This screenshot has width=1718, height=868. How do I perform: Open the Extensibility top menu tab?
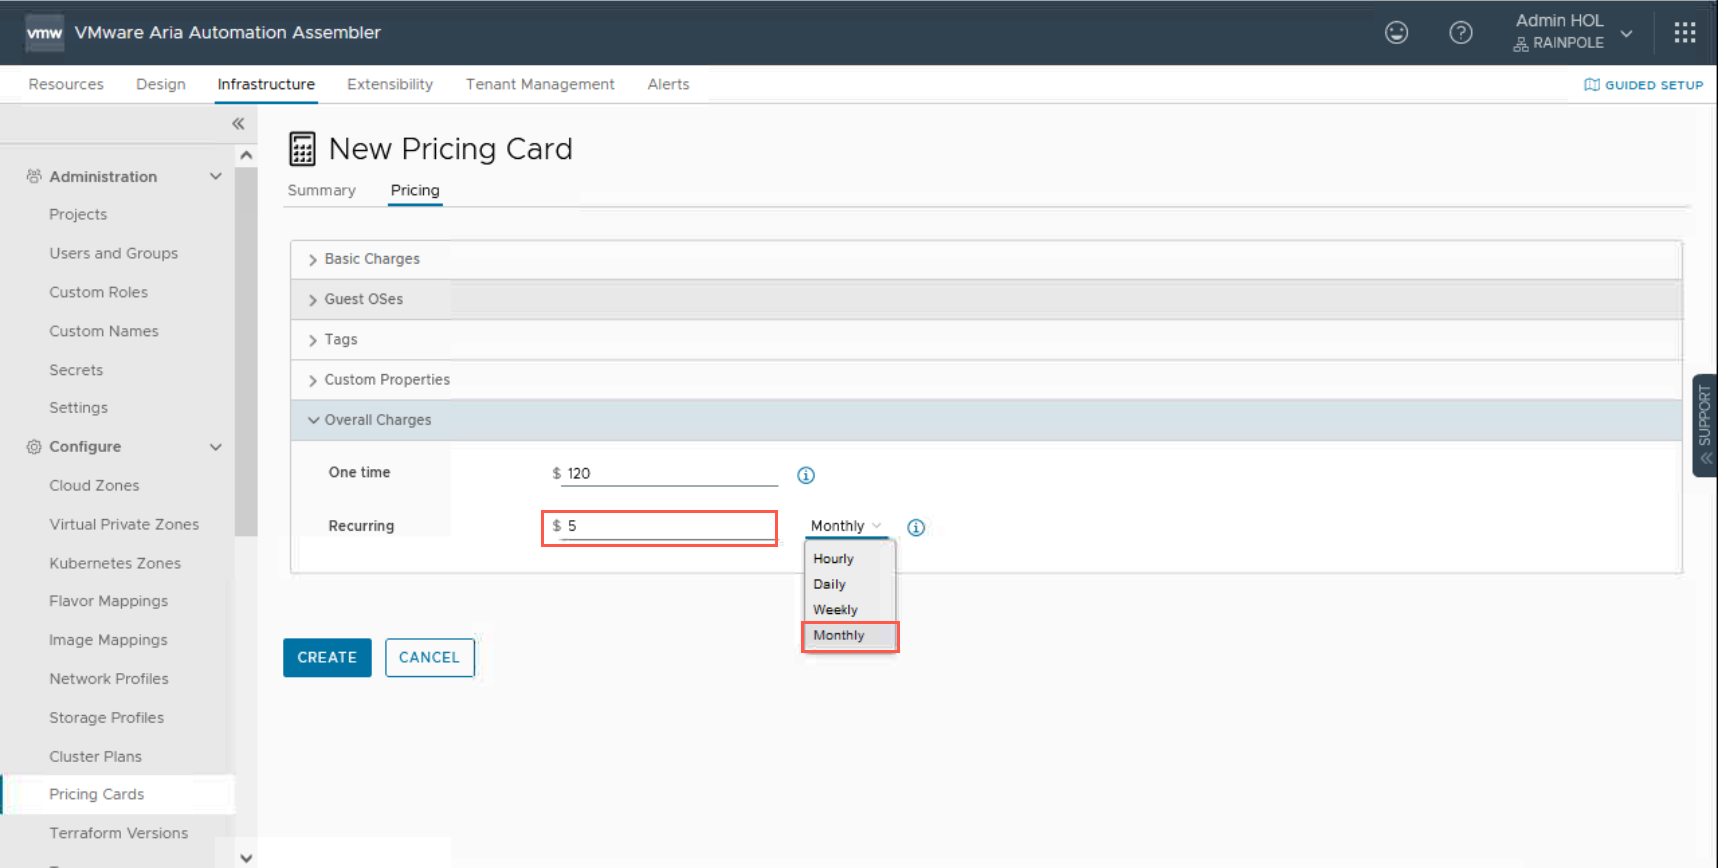coord(390,84)
